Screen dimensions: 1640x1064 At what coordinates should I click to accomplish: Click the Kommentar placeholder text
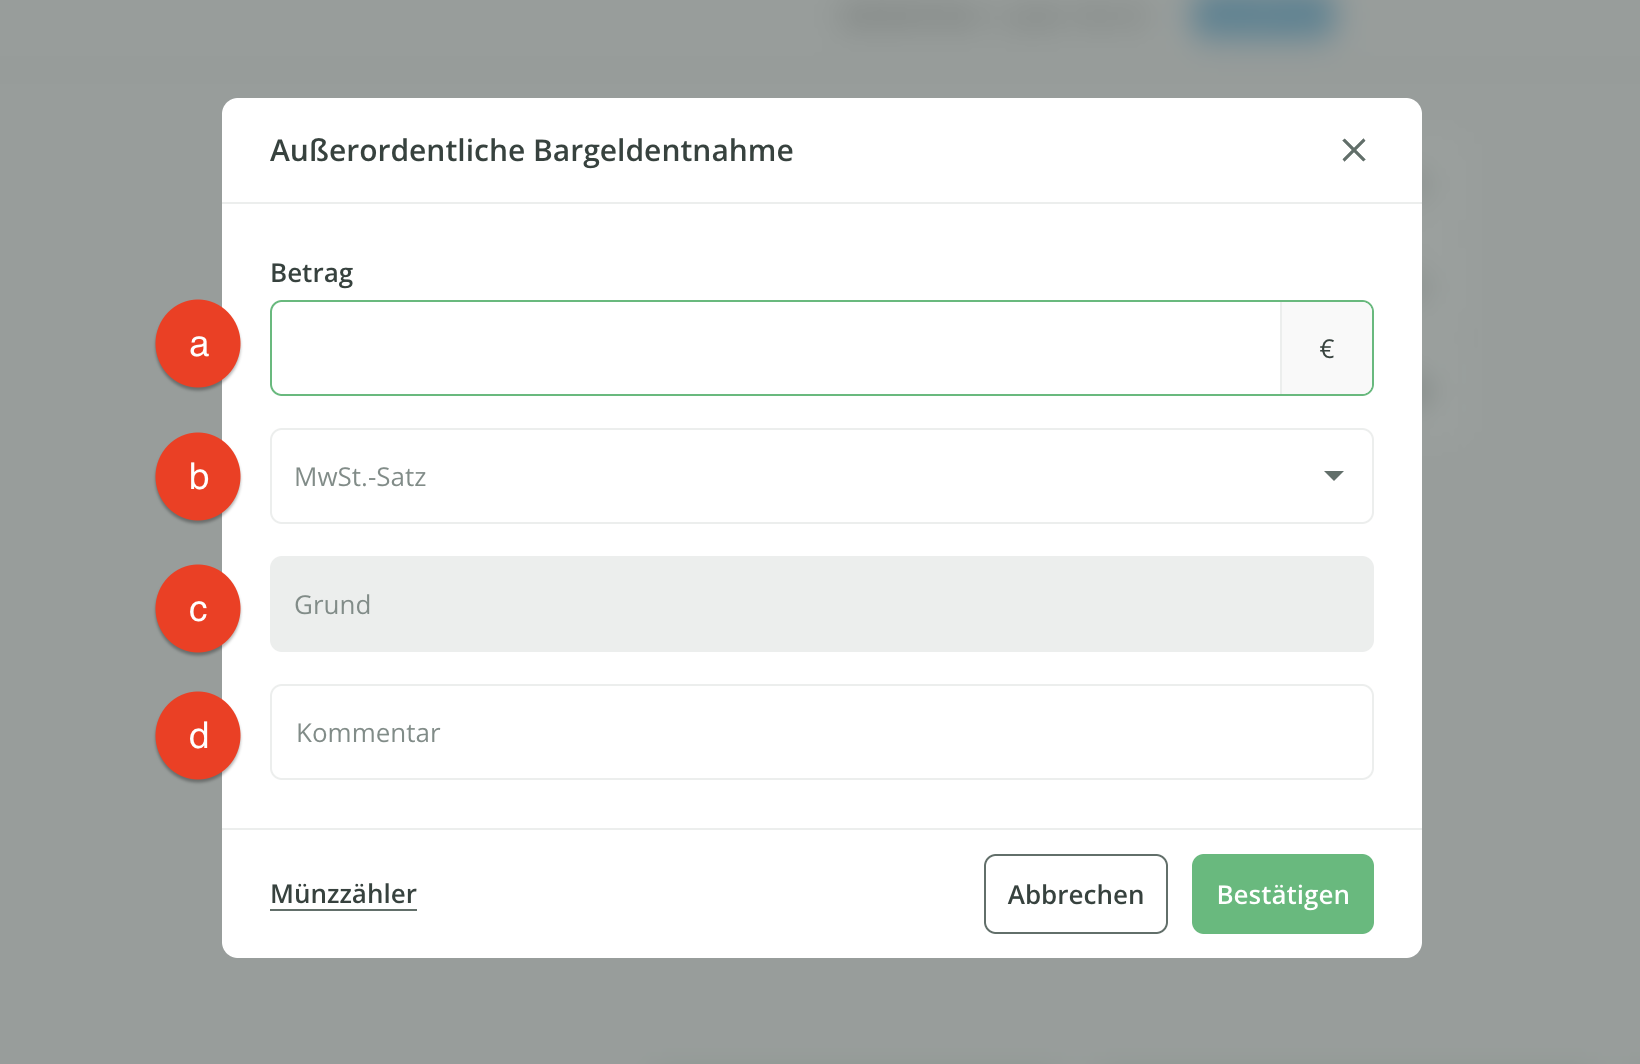pos(368,733)
